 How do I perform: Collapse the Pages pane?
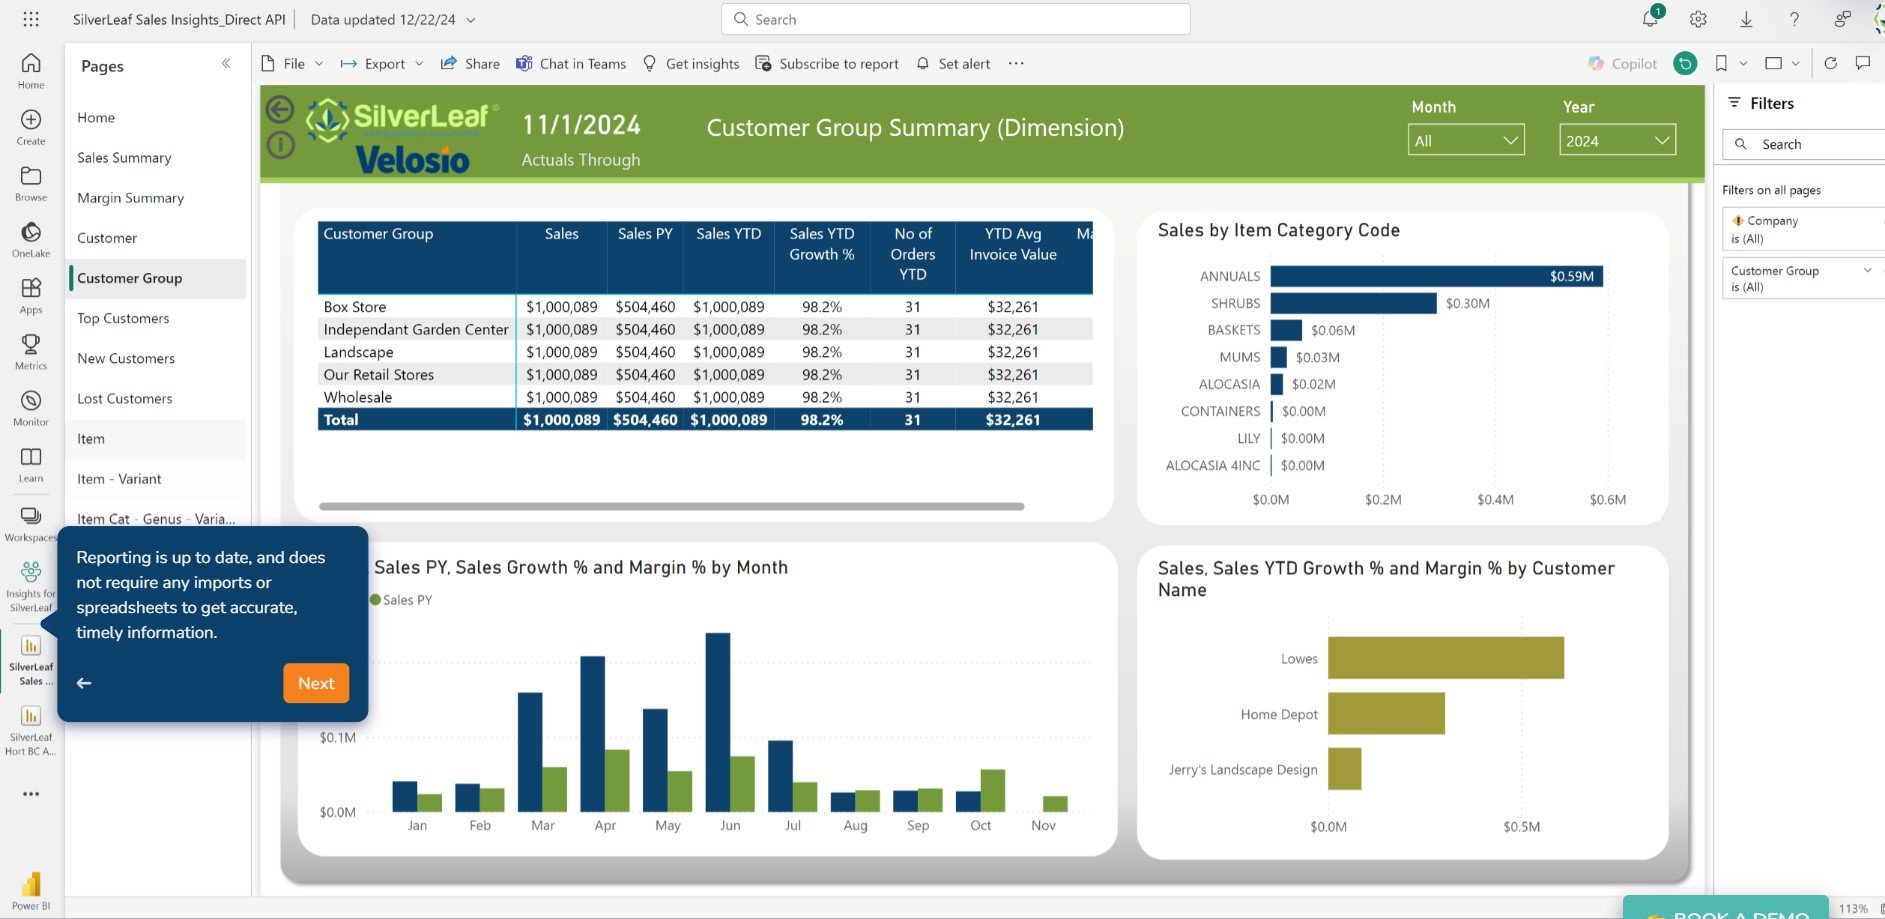(x=226, y=63)
